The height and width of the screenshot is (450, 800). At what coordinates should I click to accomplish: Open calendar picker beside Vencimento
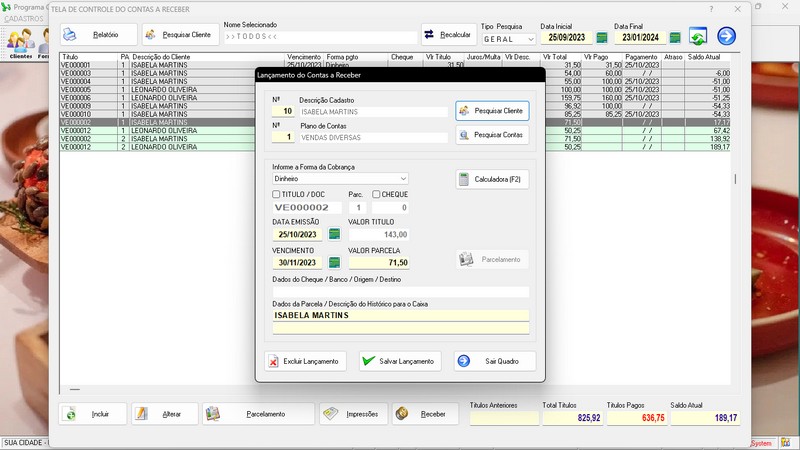click(x=335, y=262)
